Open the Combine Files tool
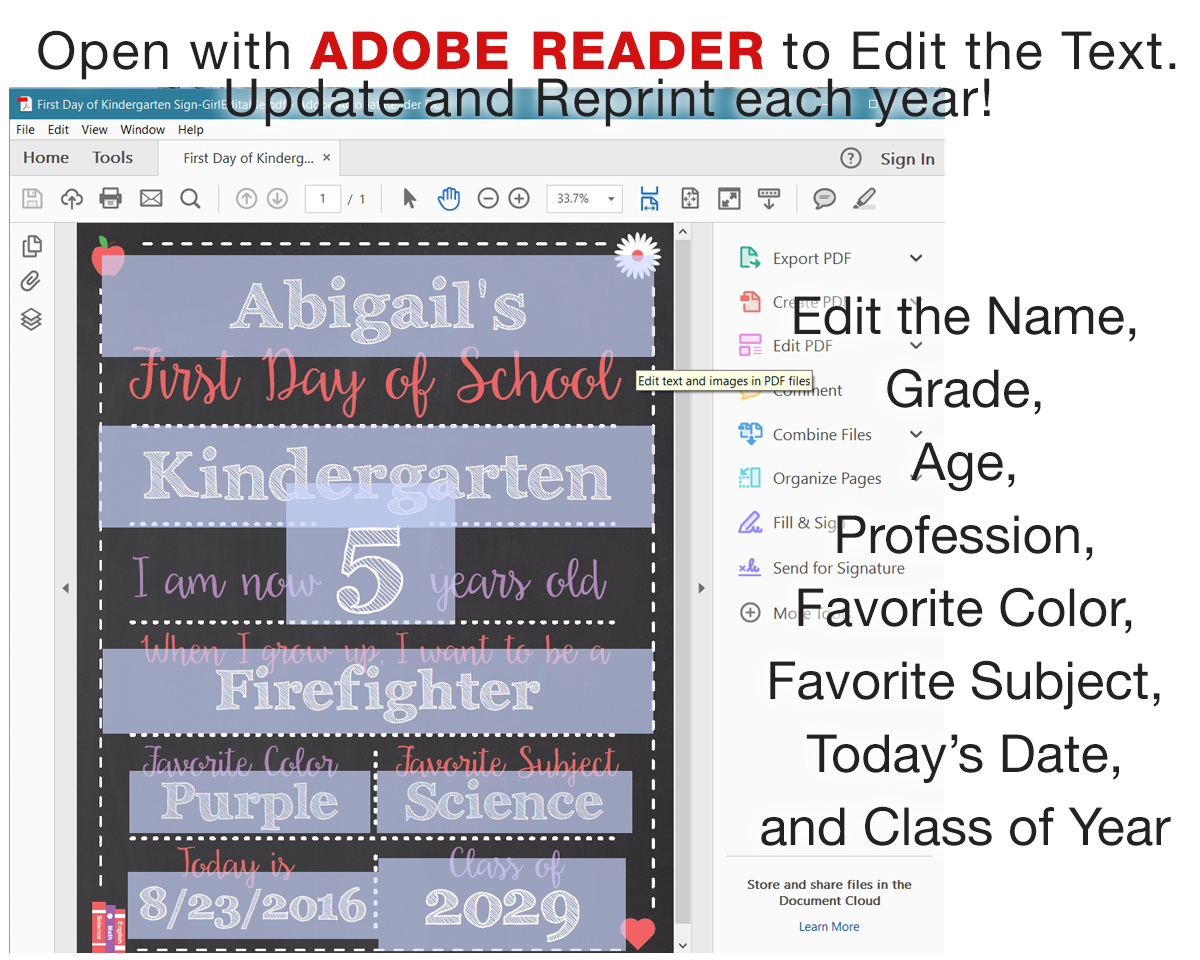The height and width of the screenshot is (960, 1200). [805, 434]
